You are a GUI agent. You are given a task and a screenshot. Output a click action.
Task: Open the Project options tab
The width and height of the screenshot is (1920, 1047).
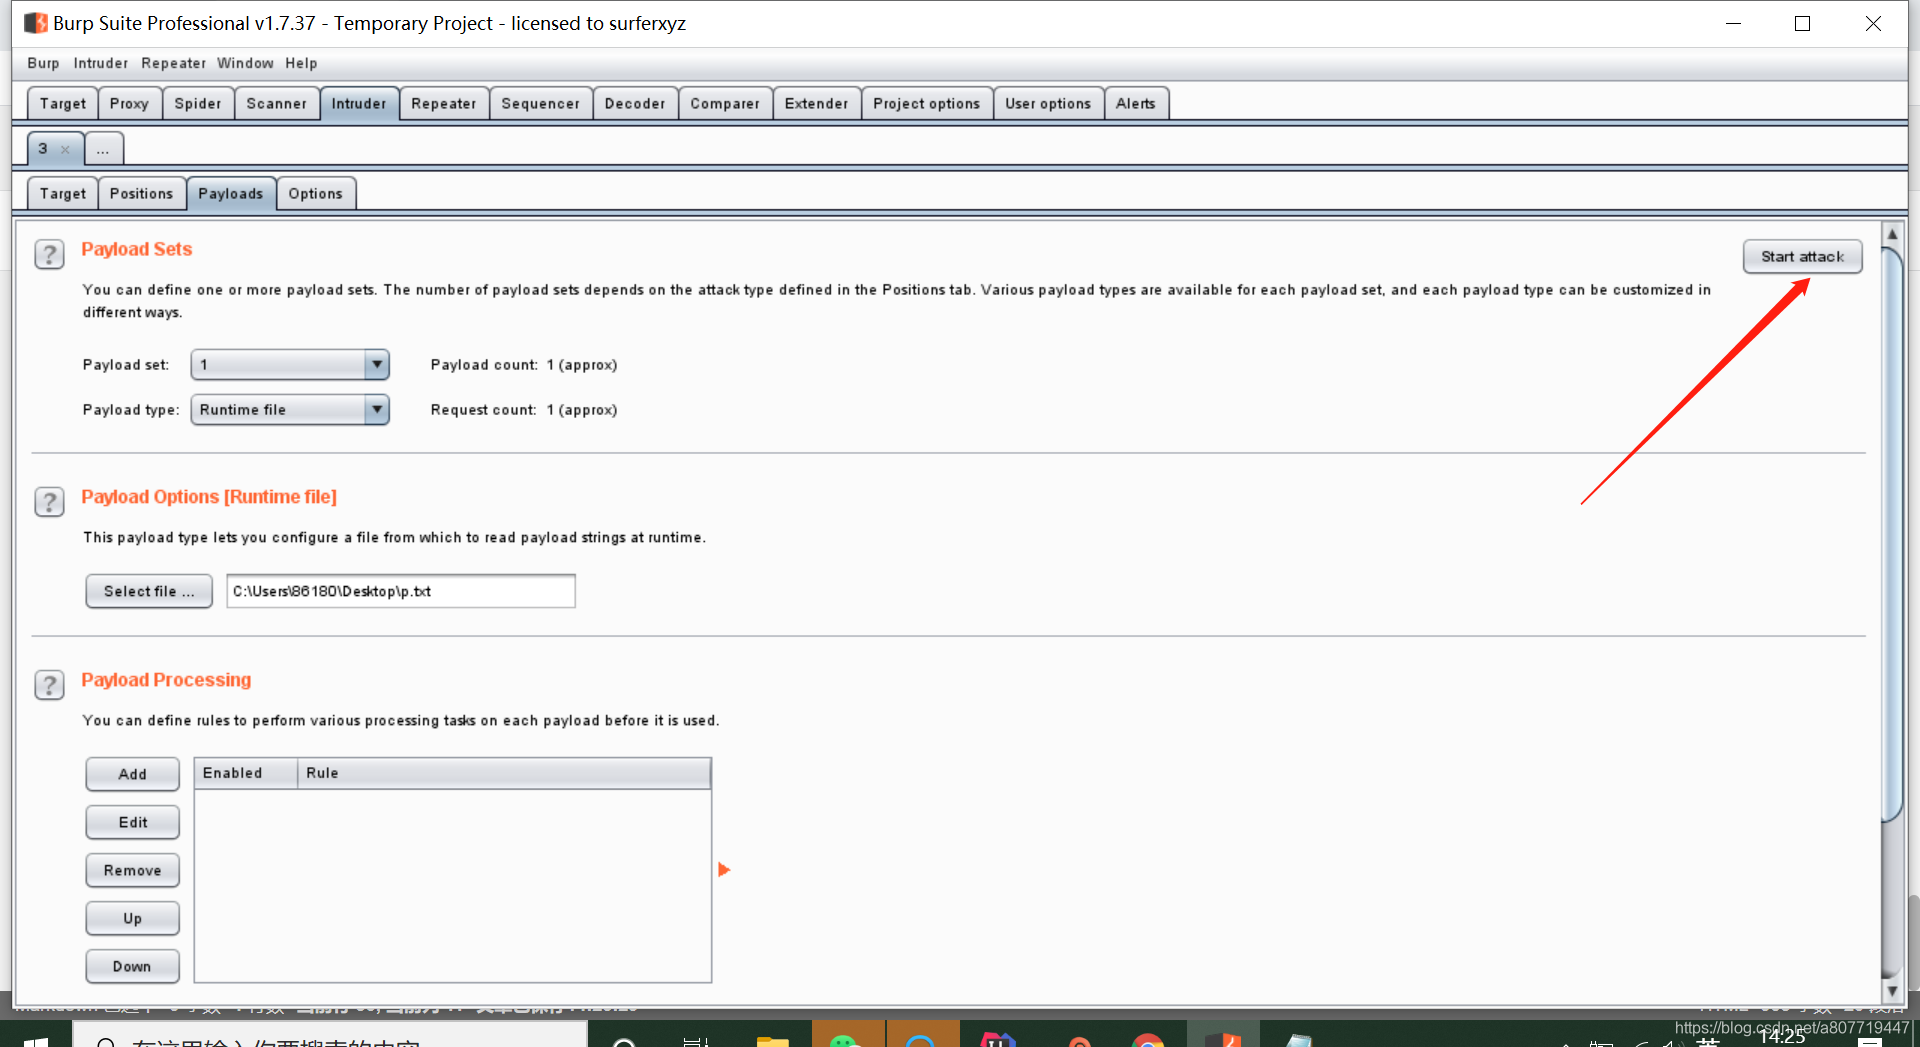click(927, 103)
